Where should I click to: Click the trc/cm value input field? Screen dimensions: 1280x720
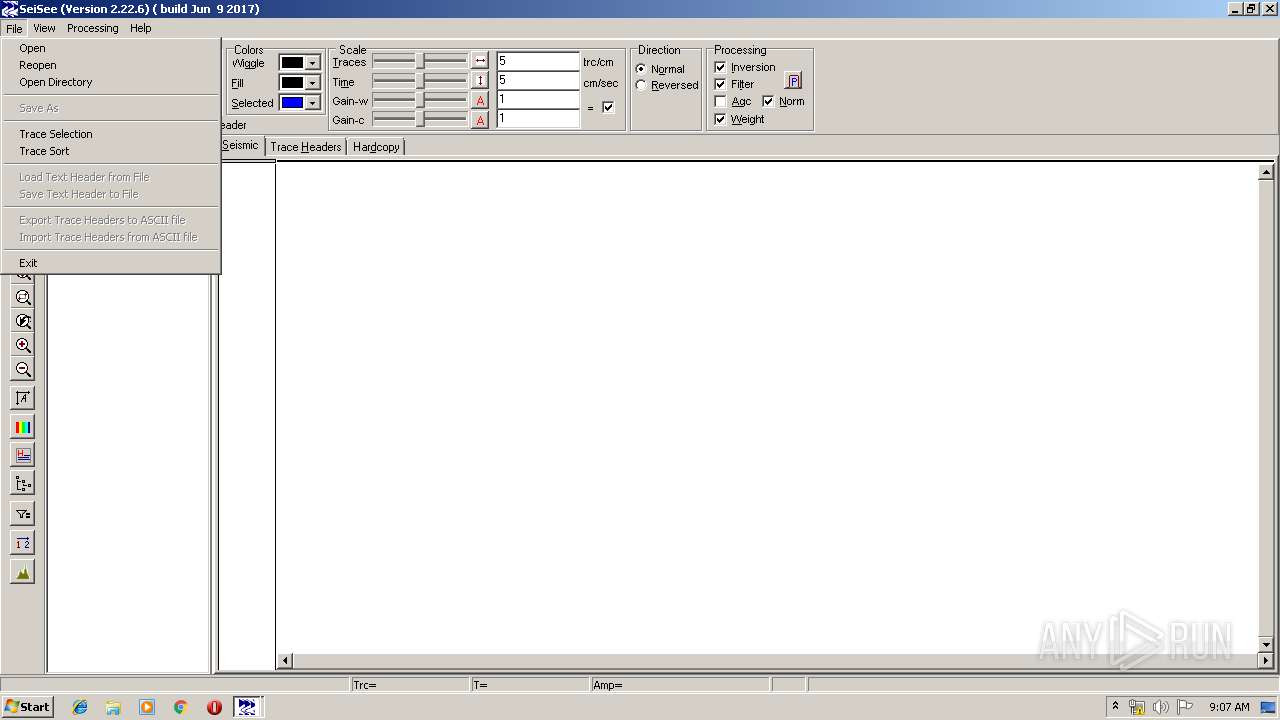coord(538,61)
